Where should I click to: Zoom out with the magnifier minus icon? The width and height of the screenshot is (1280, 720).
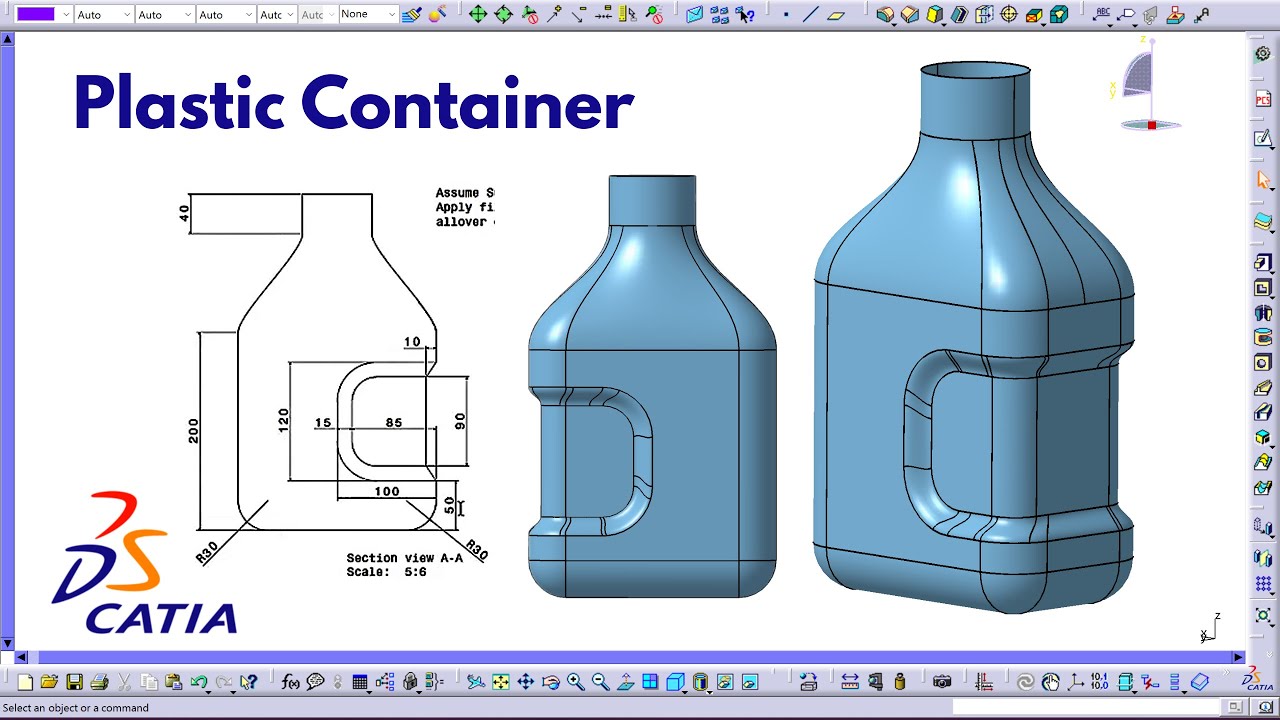(x=600, y=682)
